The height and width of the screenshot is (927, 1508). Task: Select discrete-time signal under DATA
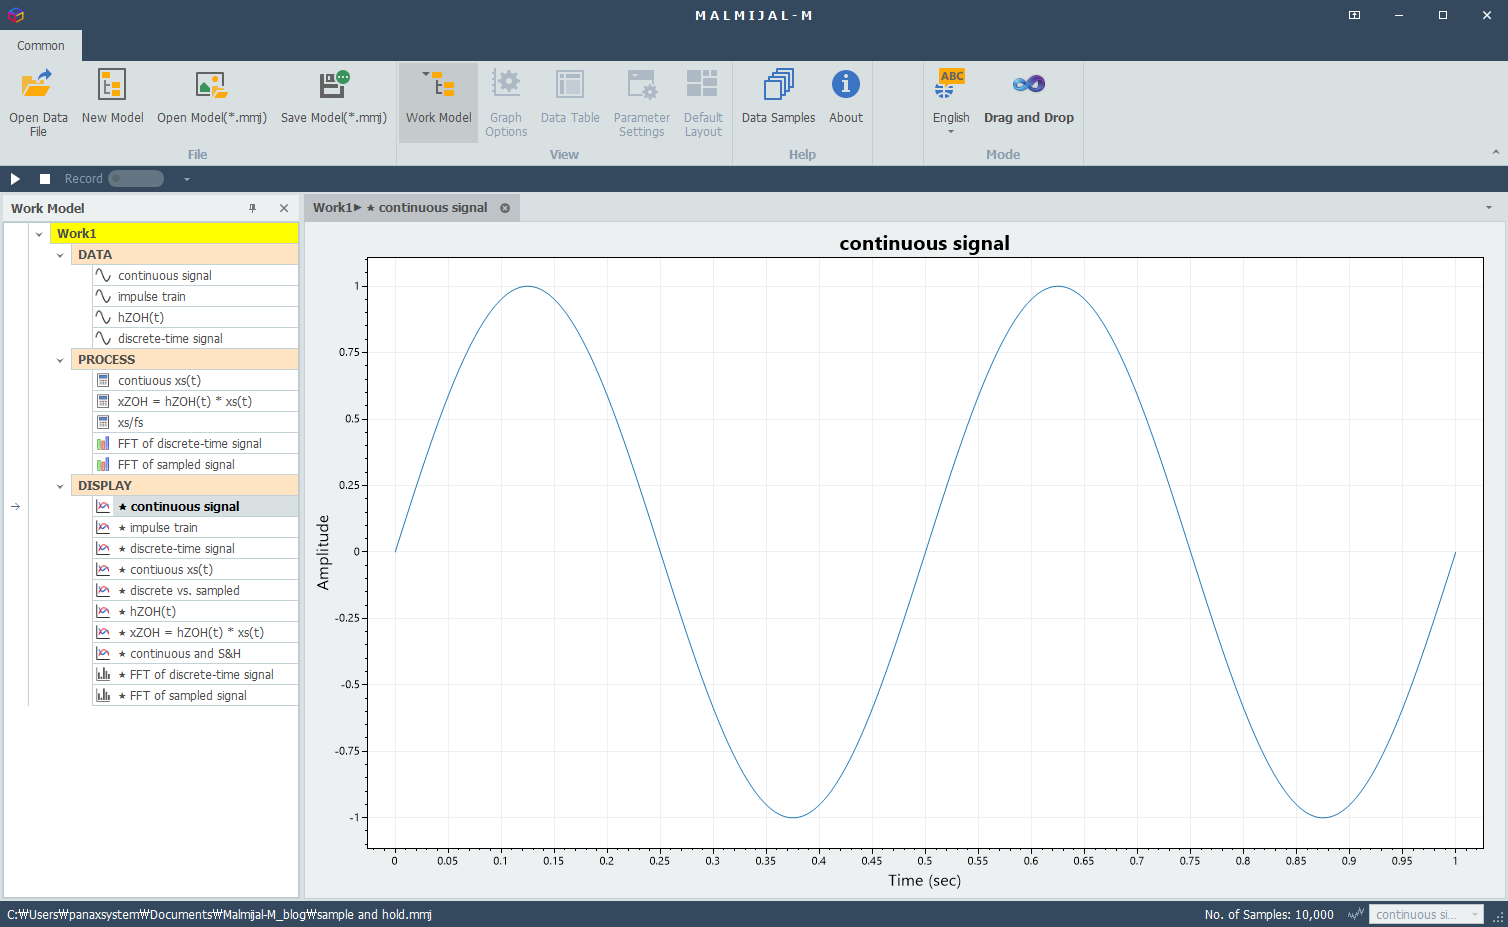(195, 339)
